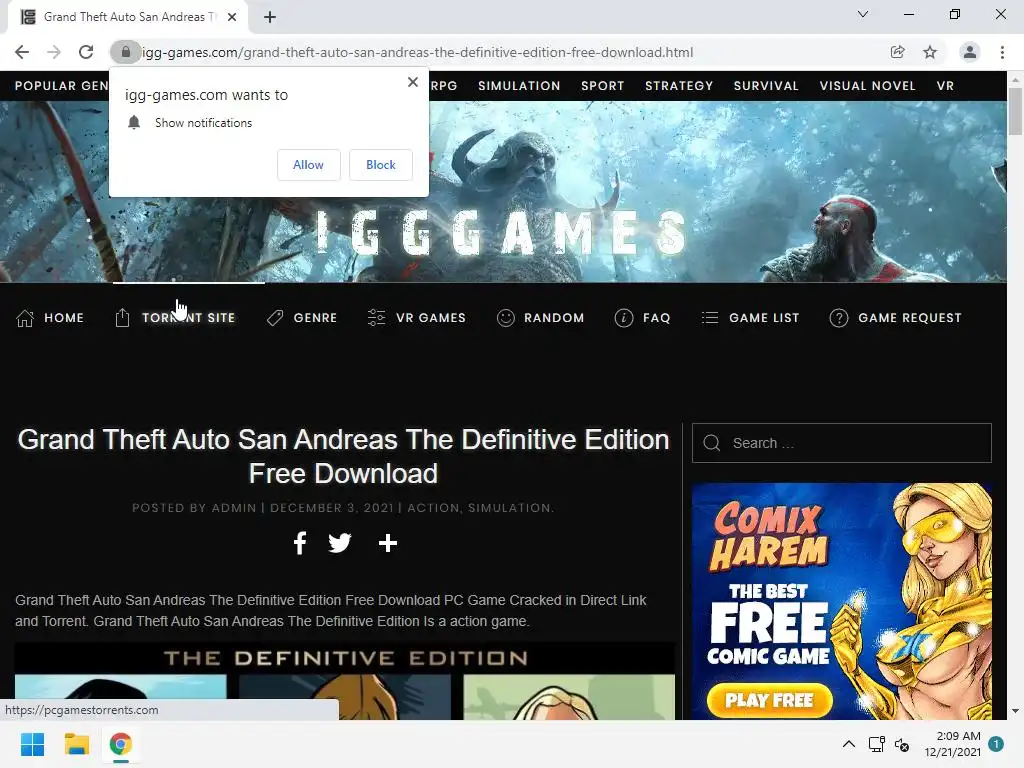Click the Simulation category under post title
This screenshot has width=1024, height=768.
[509, 507]
